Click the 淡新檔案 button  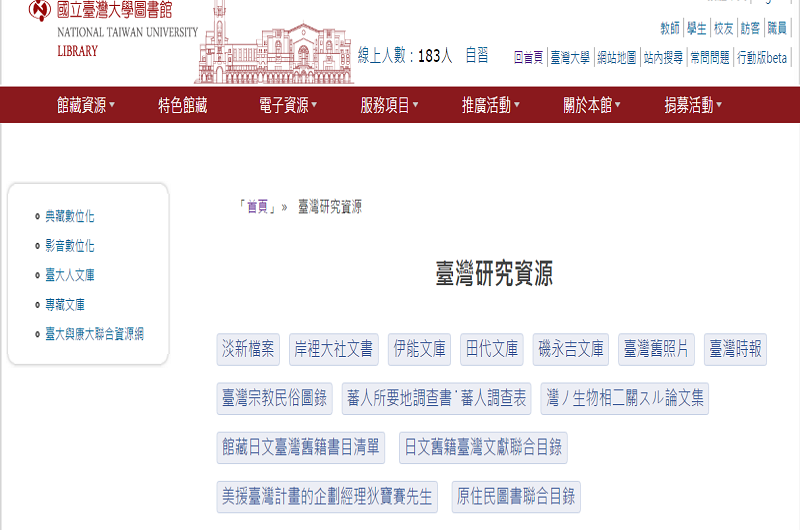[248, 349]
